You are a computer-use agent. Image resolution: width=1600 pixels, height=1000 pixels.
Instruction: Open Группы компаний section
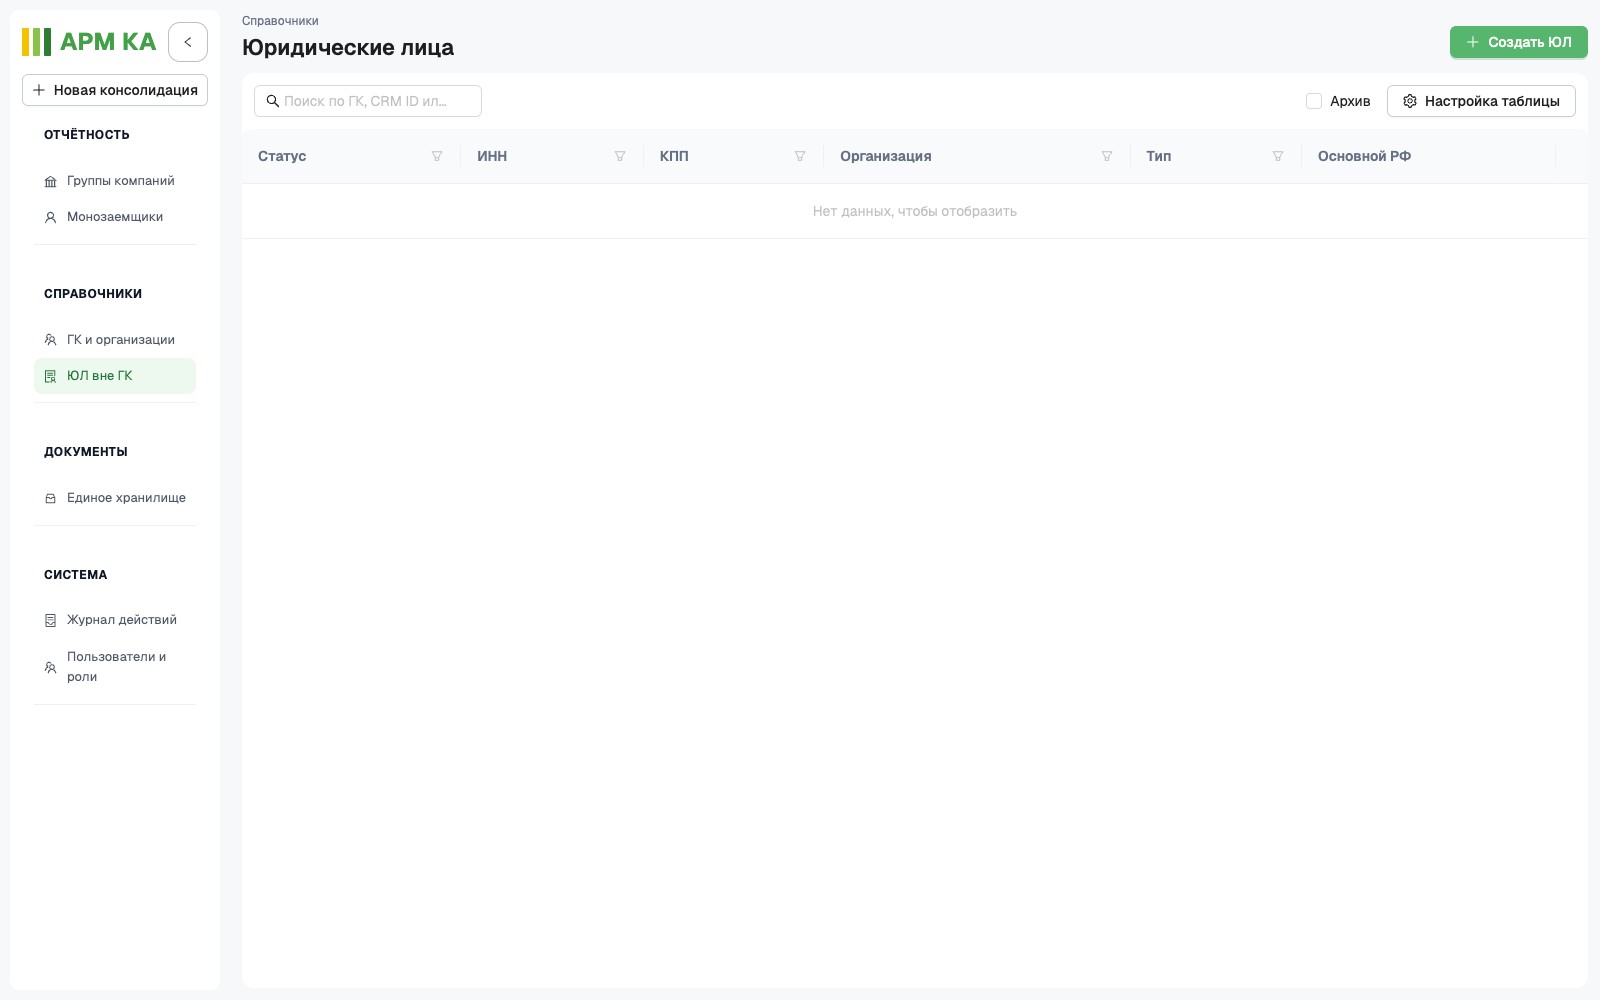pyautogui.click(x=115, y=181)
